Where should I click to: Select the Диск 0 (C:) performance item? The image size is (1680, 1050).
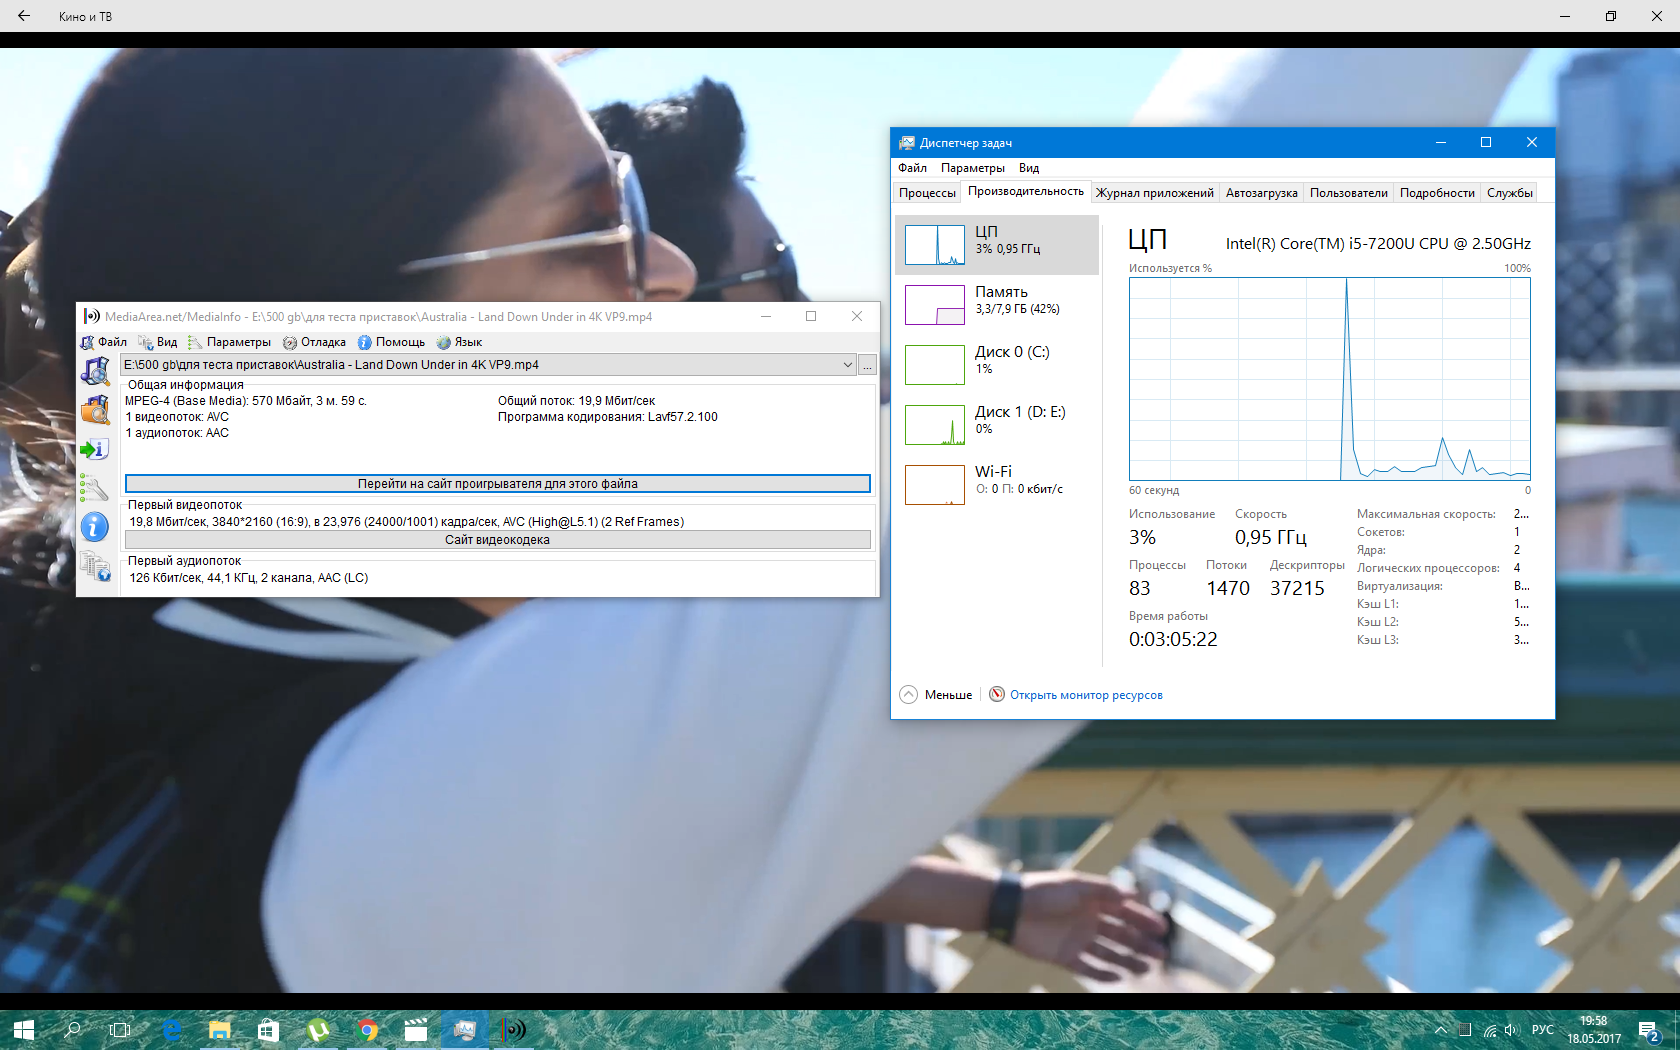pos(997,365)
